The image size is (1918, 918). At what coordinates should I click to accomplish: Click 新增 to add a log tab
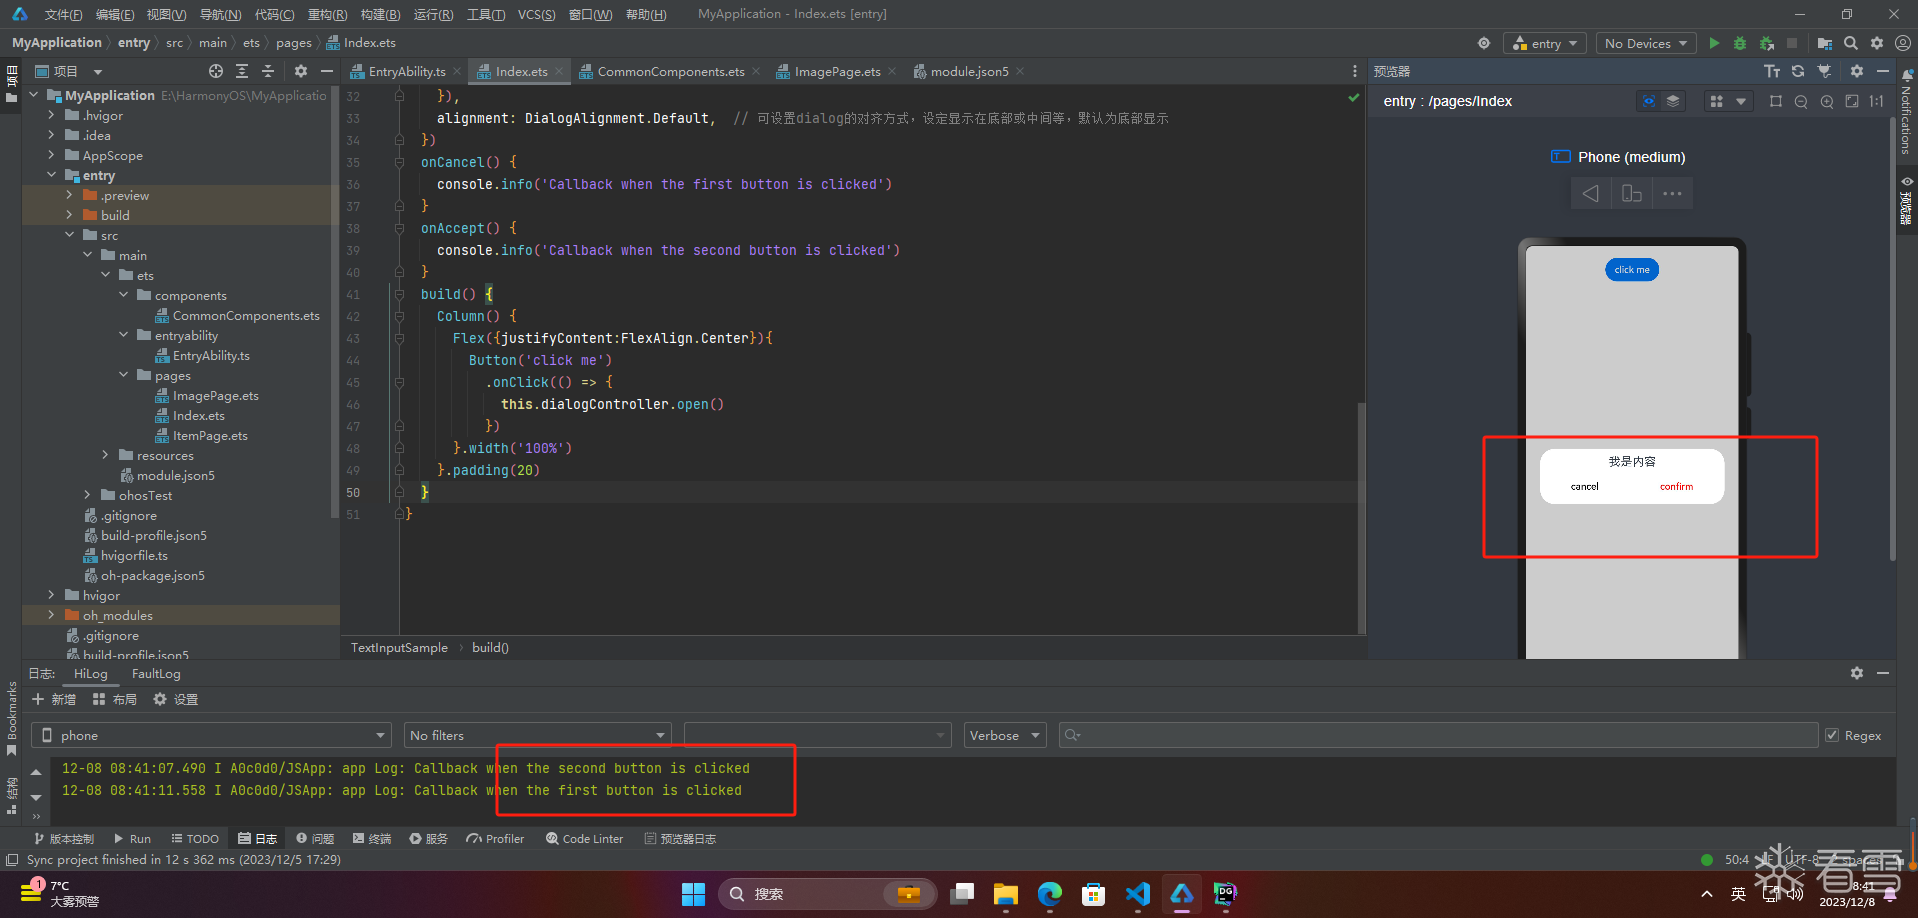point(54,699)
